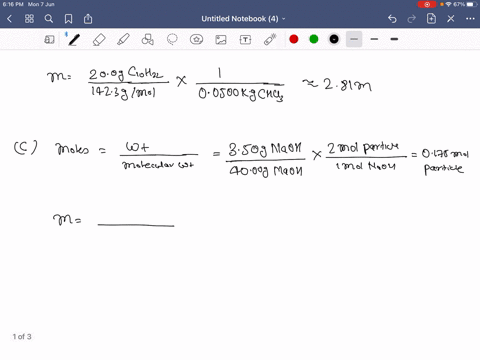Choose the medium stroke width
Screen dimensions: 480x360
point(374,39)
